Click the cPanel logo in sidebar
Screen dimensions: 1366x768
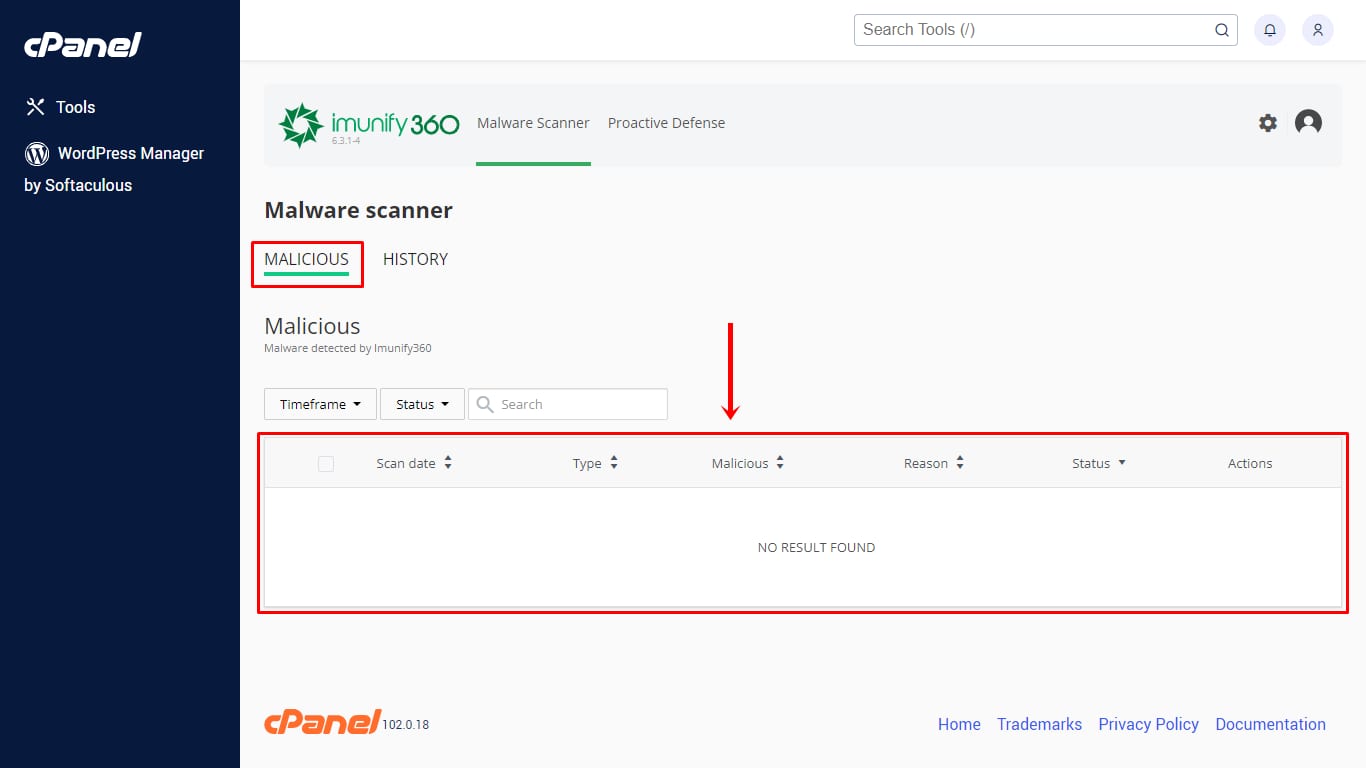(x=83, y=45)
